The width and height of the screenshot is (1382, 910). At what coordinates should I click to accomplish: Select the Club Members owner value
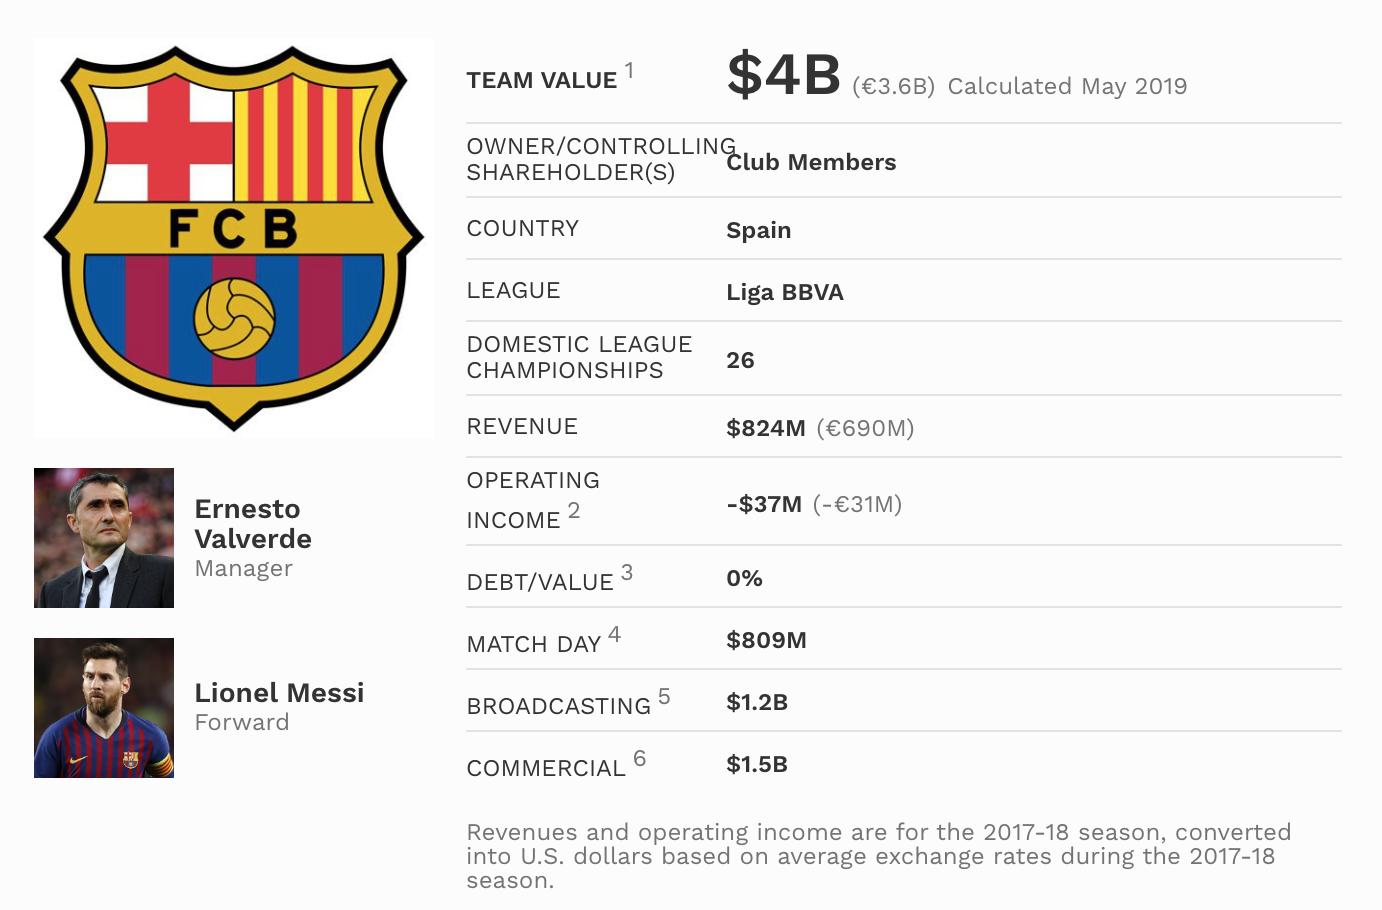click(x=811, y=162)
